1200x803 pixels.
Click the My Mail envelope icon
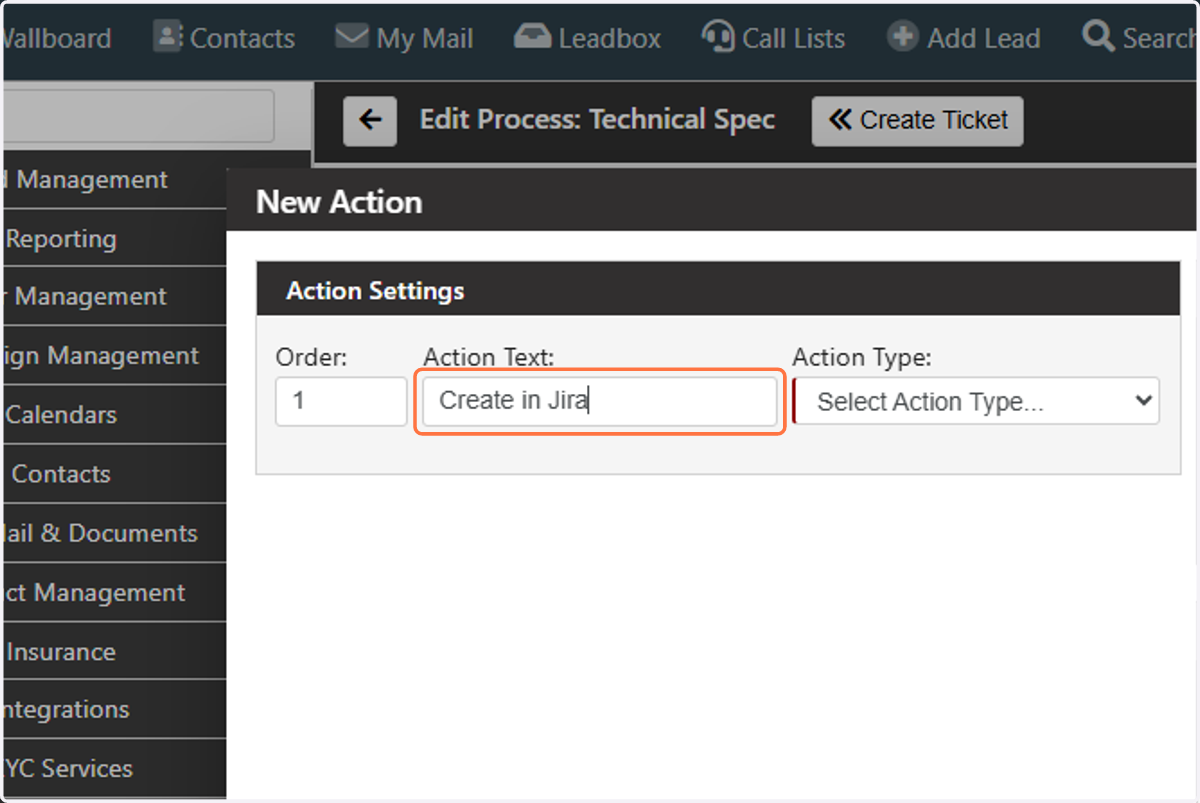point(351,37)
